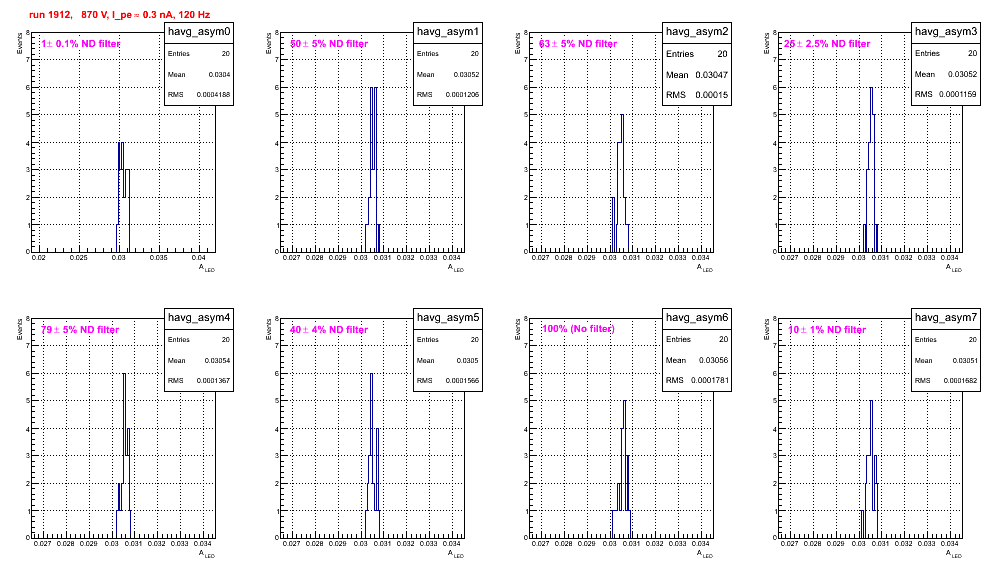
Task: Click the Mean value 0.0305 in havg_asym5
Action: [x=468, y=360]
